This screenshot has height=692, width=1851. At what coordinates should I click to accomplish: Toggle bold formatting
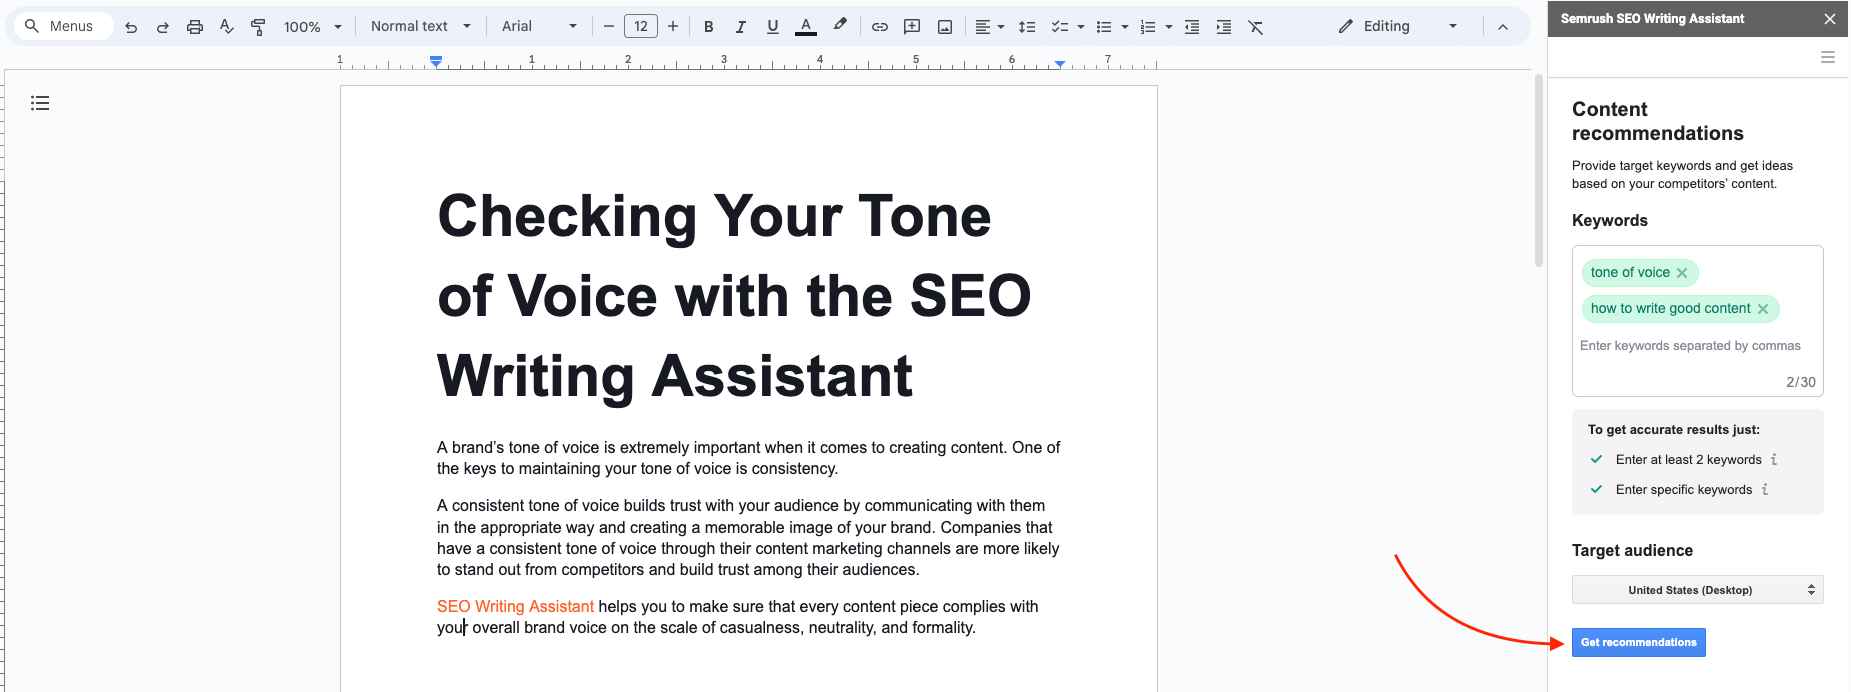click(x=709, y=27)
